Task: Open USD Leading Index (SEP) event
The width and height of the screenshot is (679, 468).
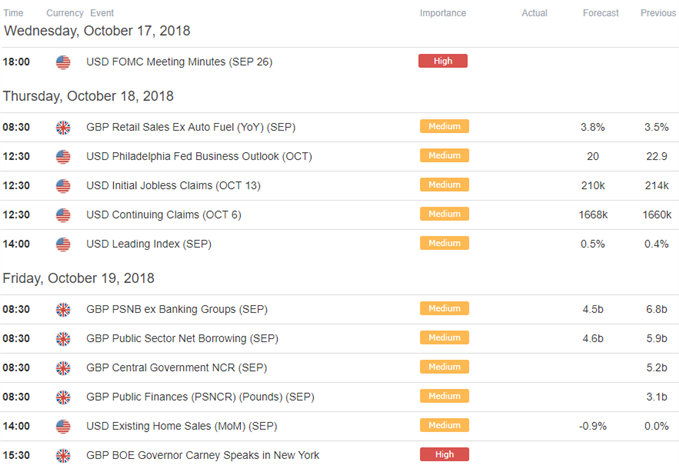Action: (x=149, y=244)
